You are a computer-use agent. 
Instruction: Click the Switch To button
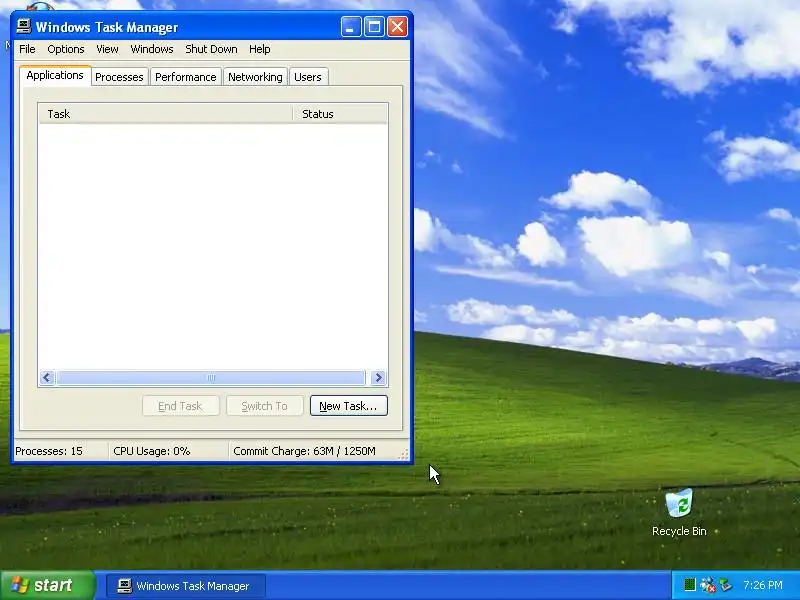265,406
